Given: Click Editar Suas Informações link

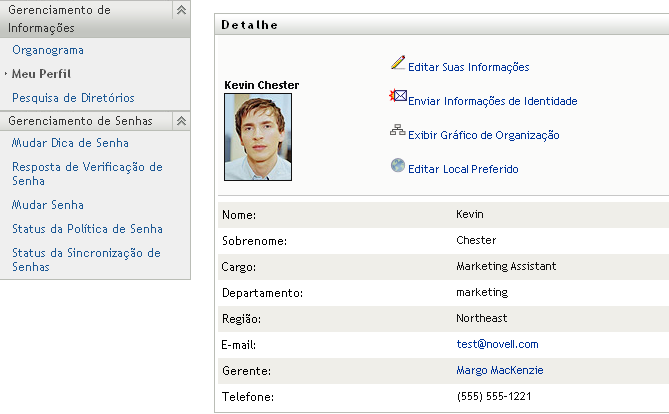Looking at the screenshot, I should pos(468,67).
